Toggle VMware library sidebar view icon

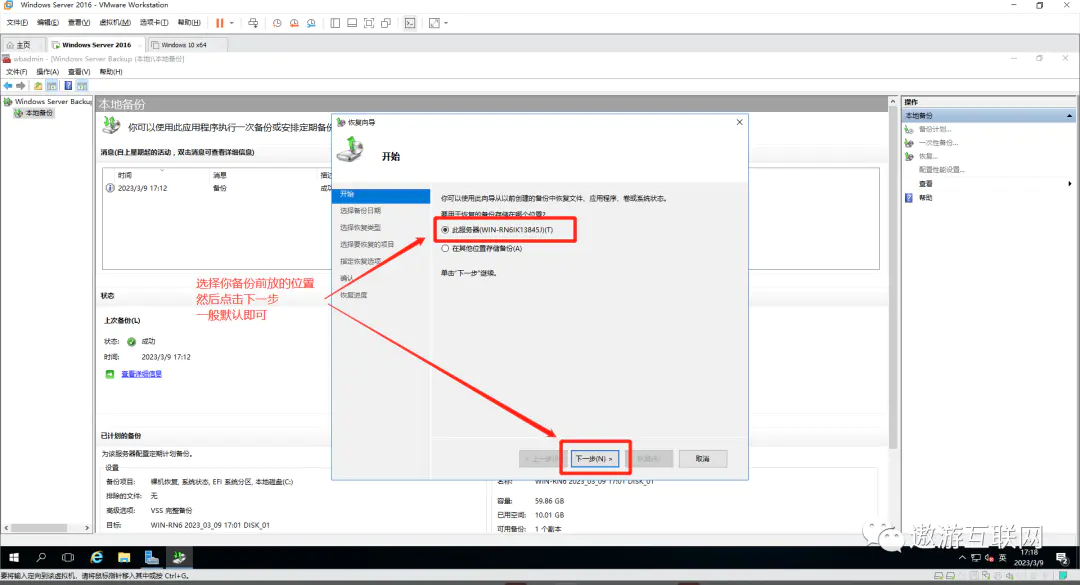[335, 23]
